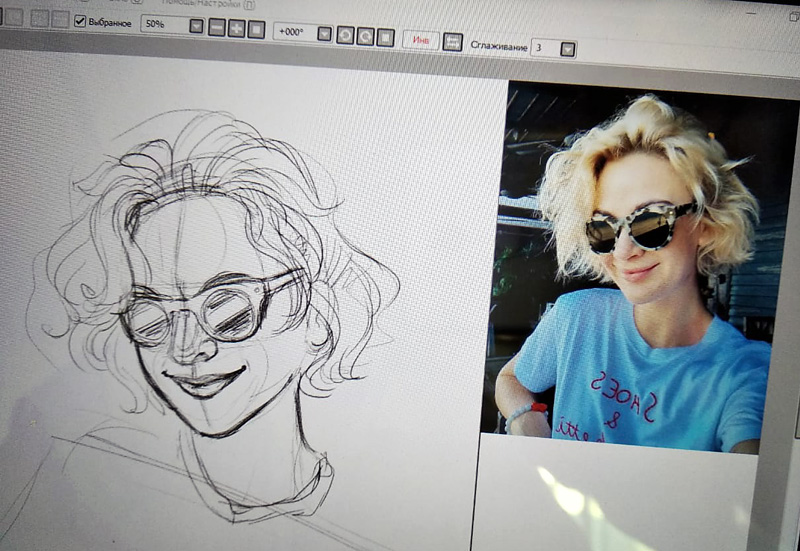
Task: Open the rotation angle dropdown arrow
Action: pos(324,34)
